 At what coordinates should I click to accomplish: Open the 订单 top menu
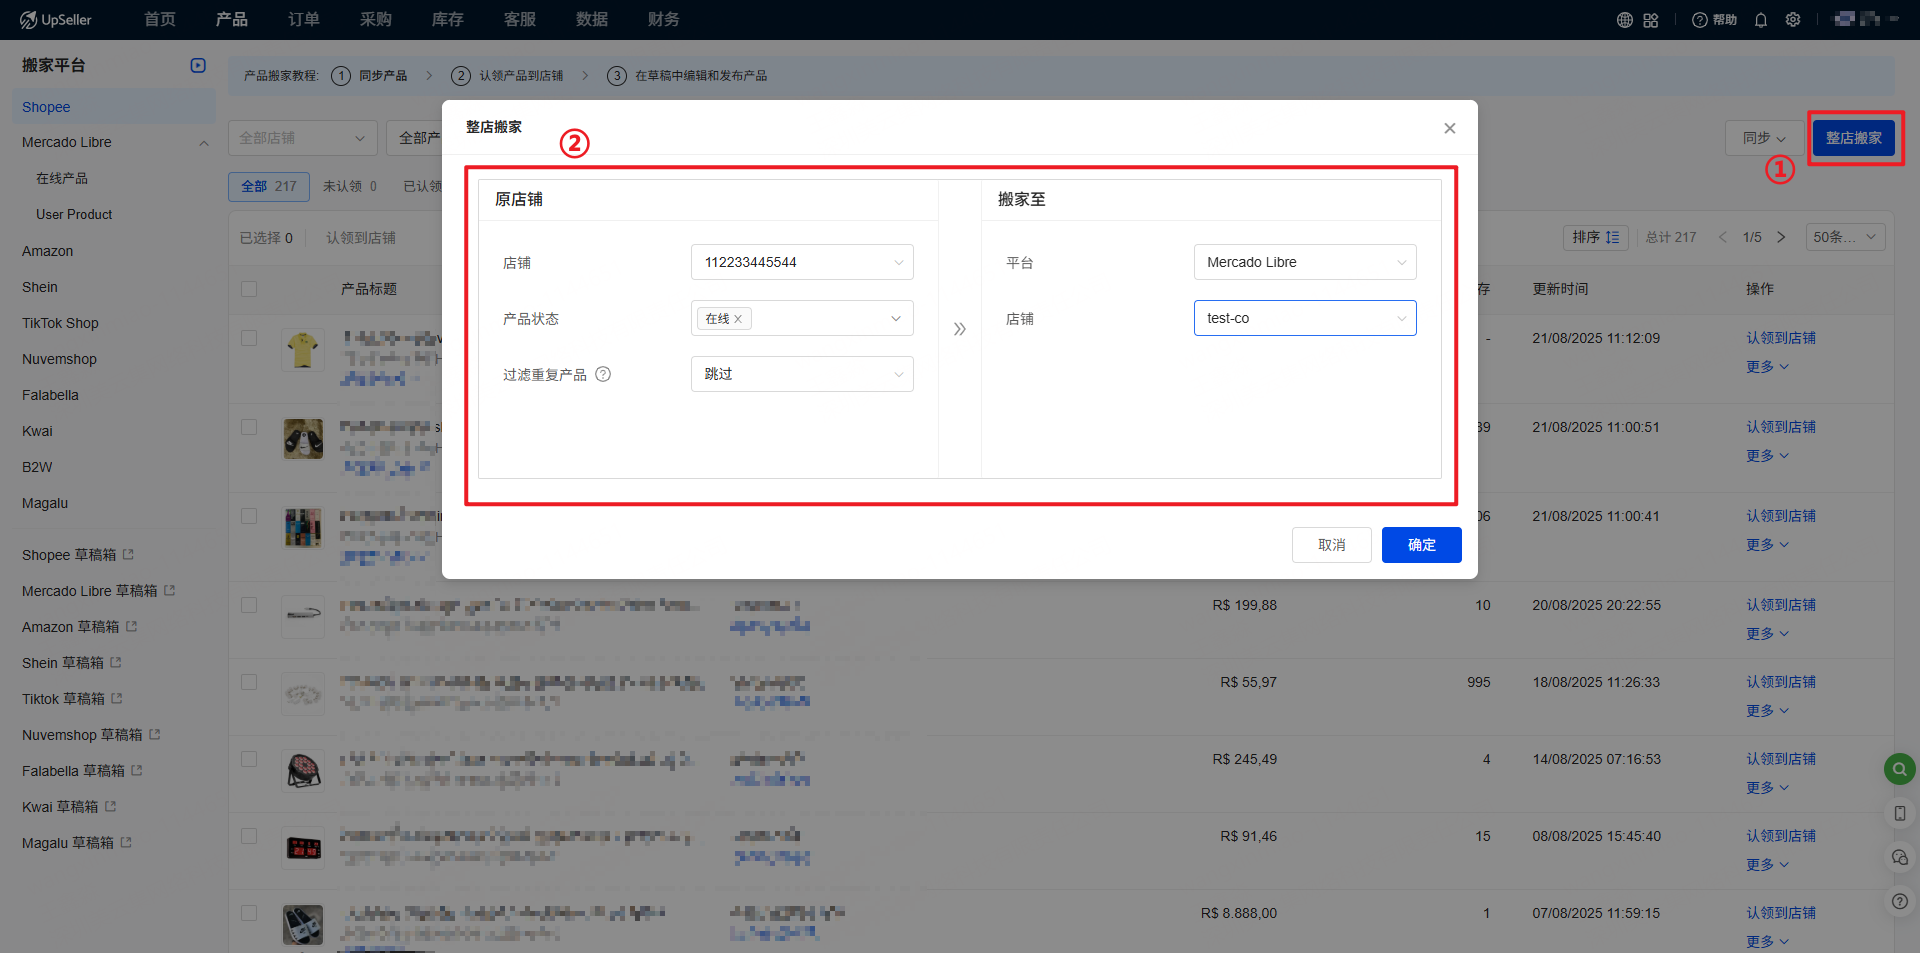click(x=304, y=20)
